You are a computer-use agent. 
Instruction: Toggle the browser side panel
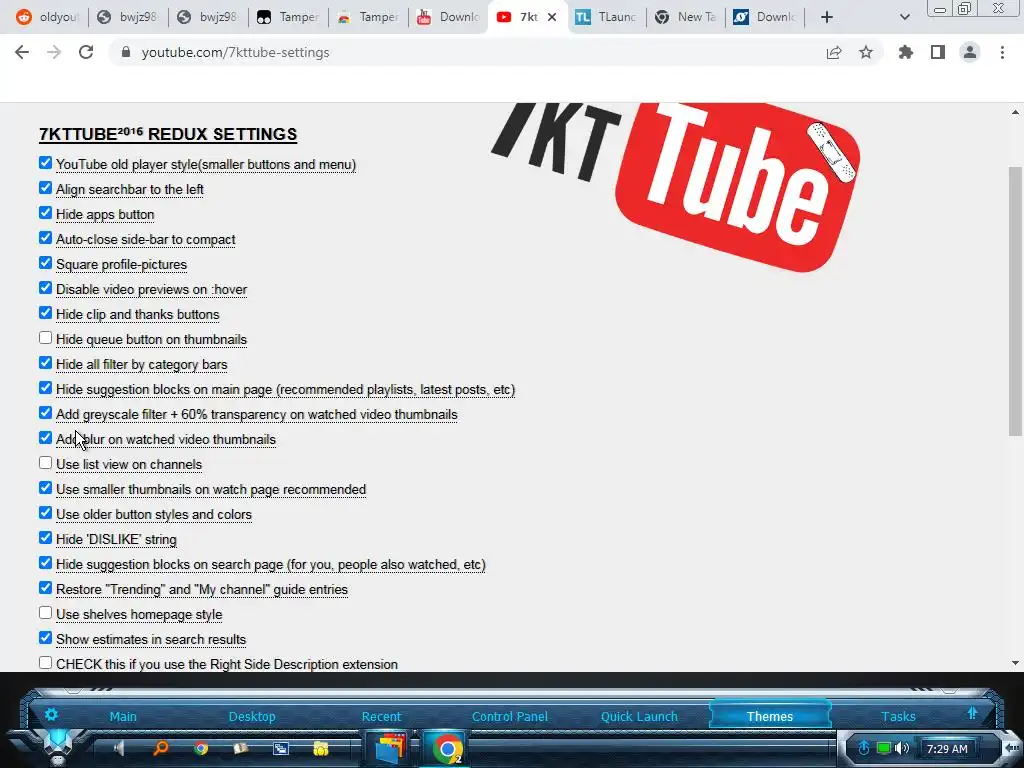pos(938,52)
